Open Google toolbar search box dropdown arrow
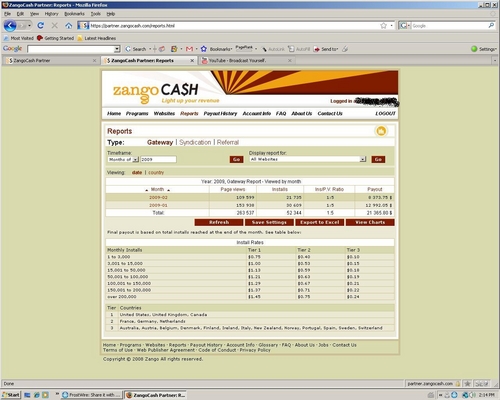The width and height of the screenshot is (500, 400). coord(117,49)
